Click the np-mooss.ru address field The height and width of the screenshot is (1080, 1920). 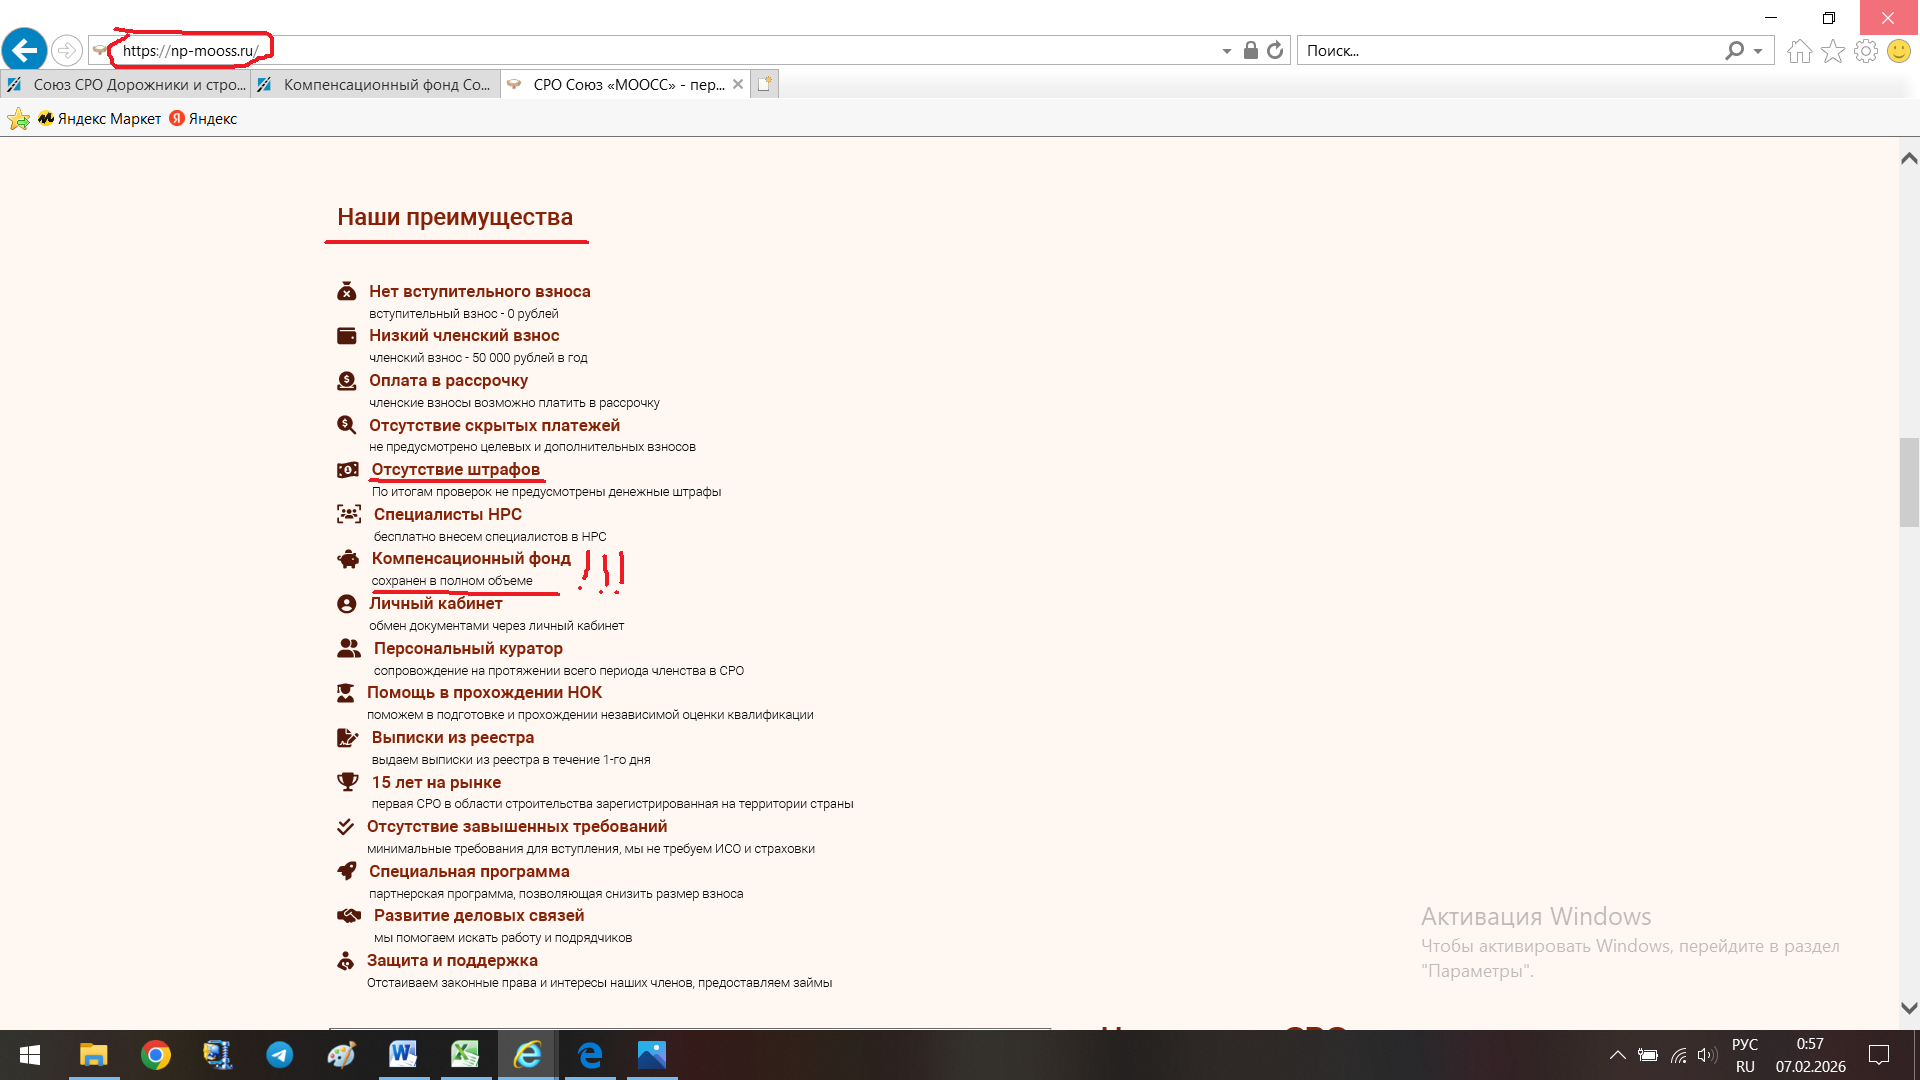(190, 51)
